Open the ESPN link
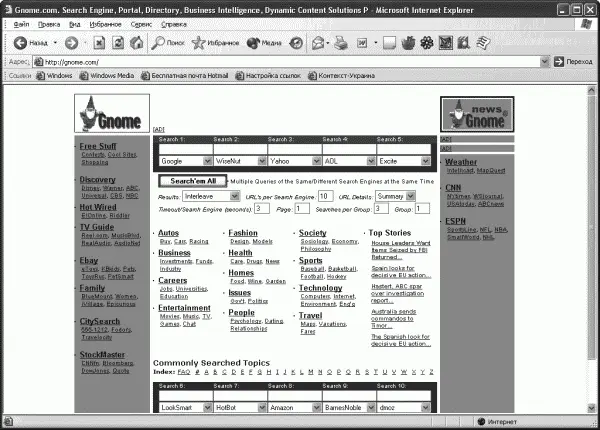 (x=455, y=221)
